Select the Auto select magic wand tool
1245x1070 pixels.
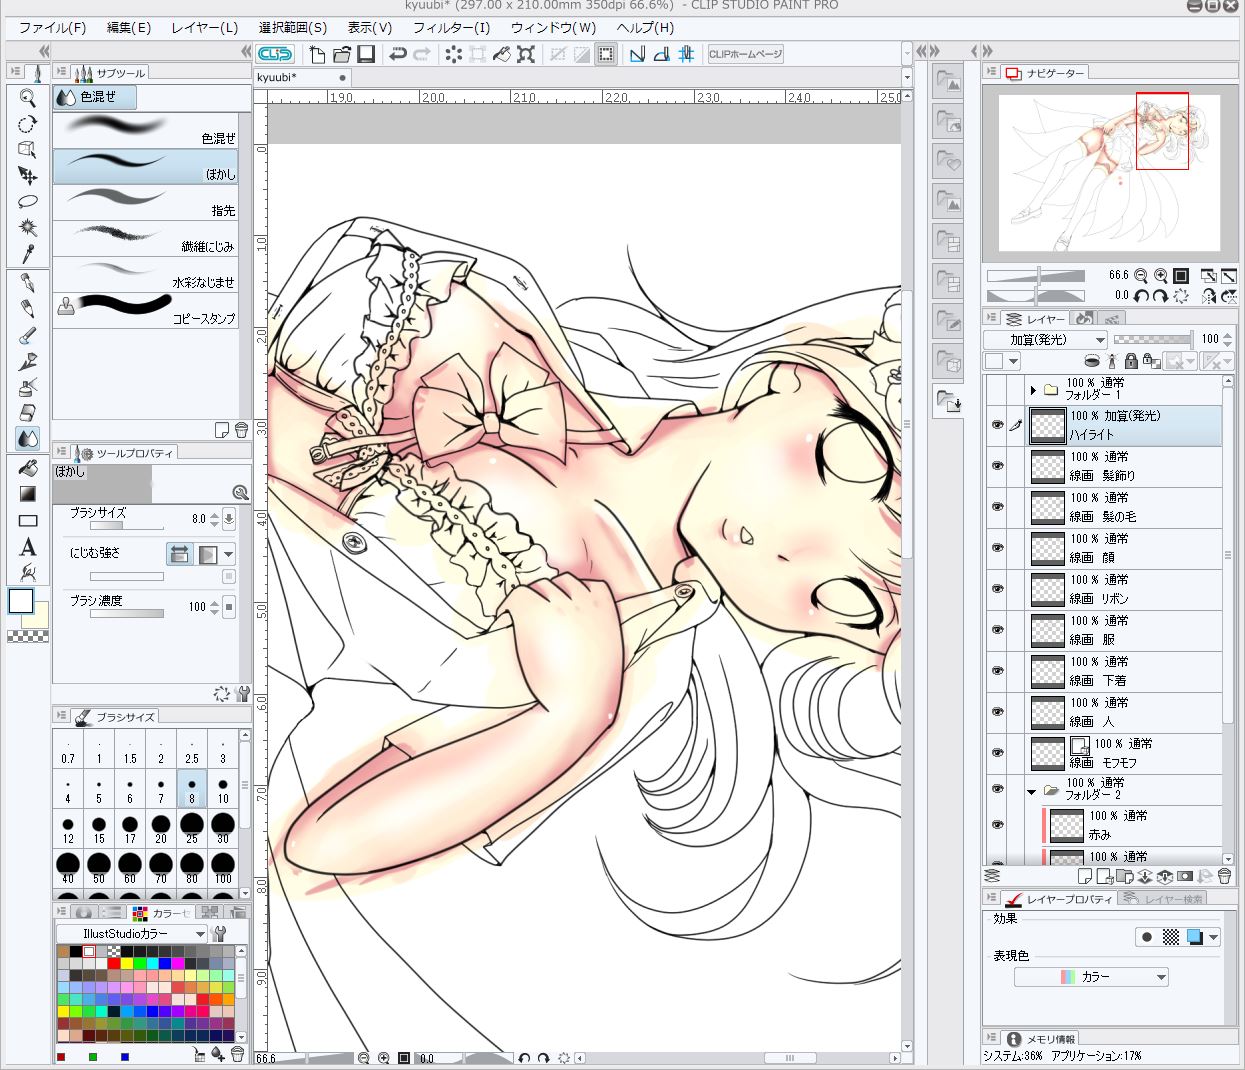click(x=28, y=227)
